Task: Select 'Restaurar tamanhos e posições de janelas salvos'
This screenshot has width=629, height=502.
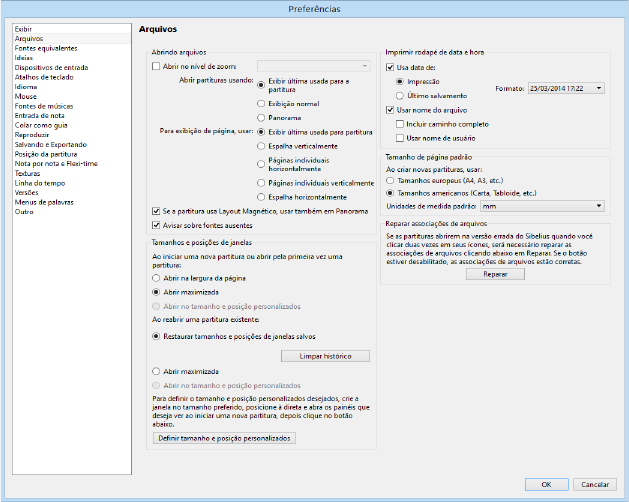Action: pyautogui.click(x=156, y=336)
